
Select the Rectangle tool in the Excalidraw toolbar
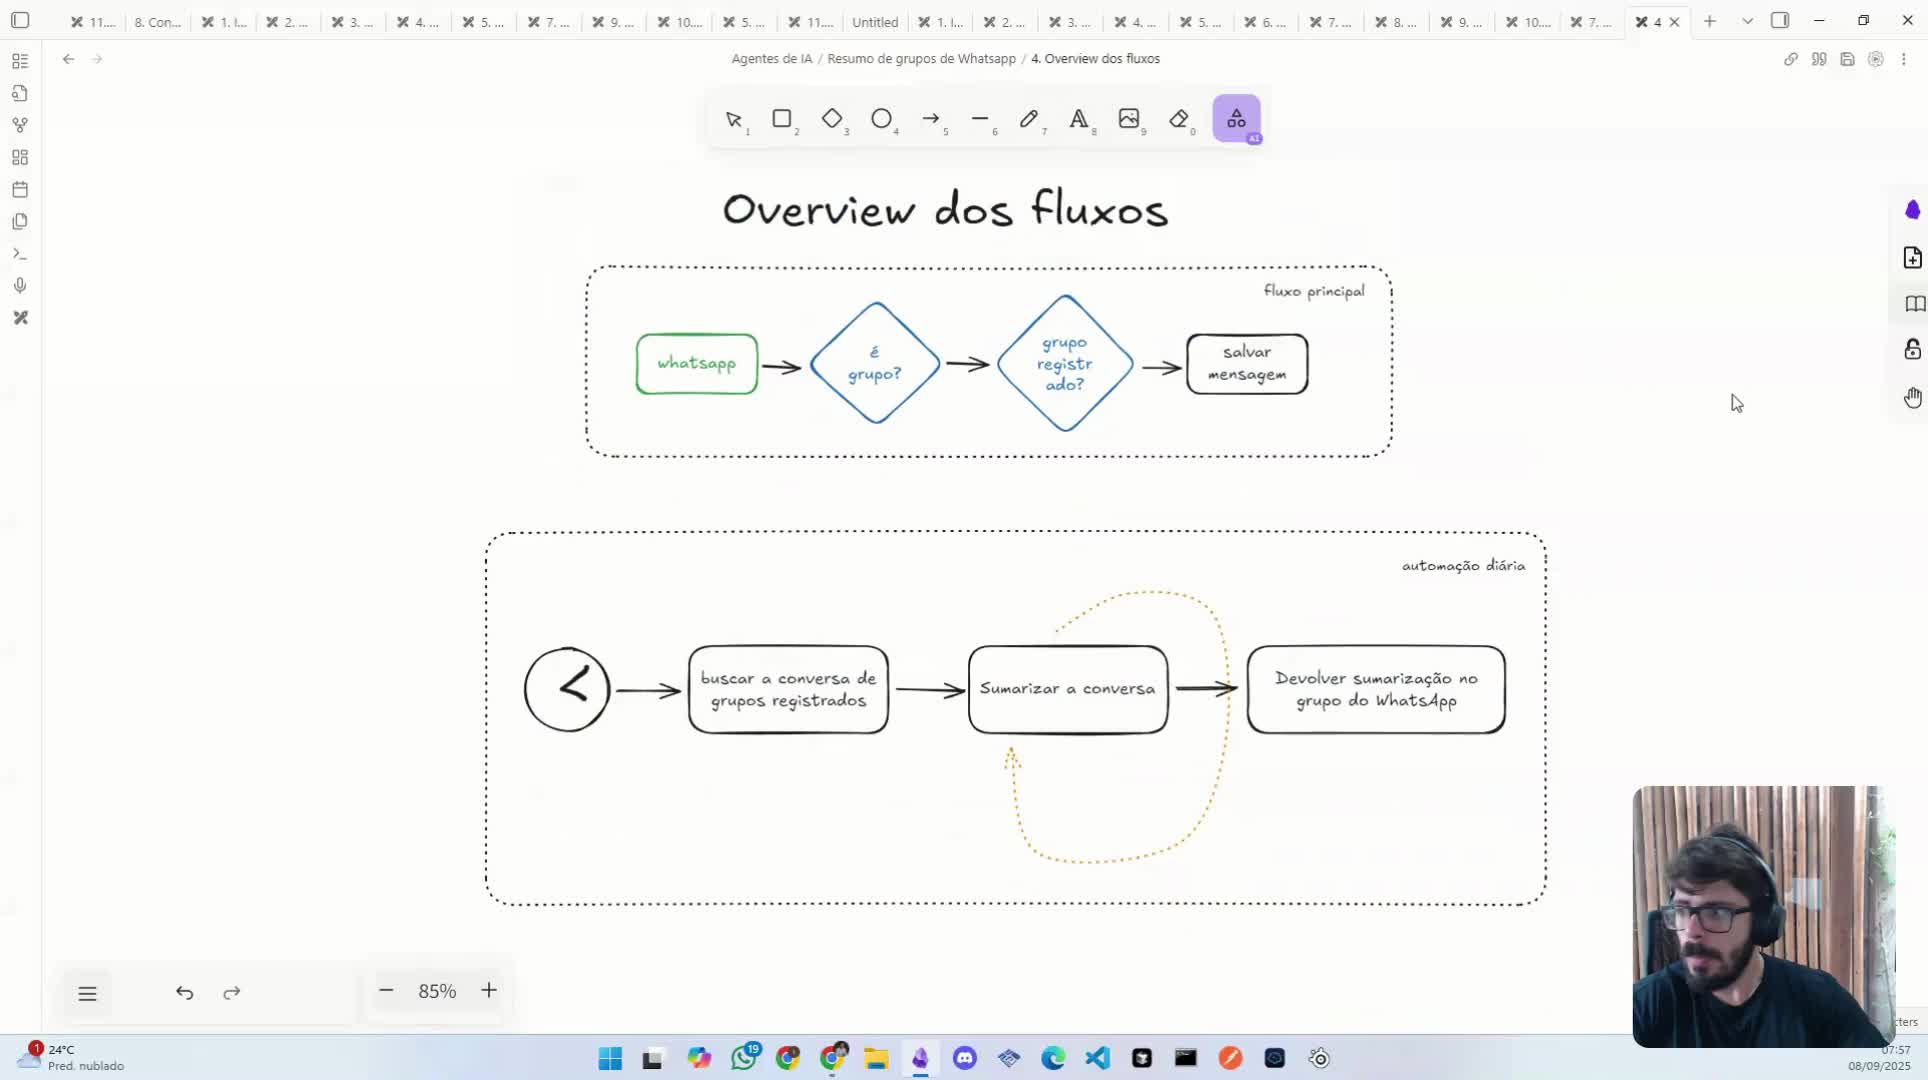(783, 119)
